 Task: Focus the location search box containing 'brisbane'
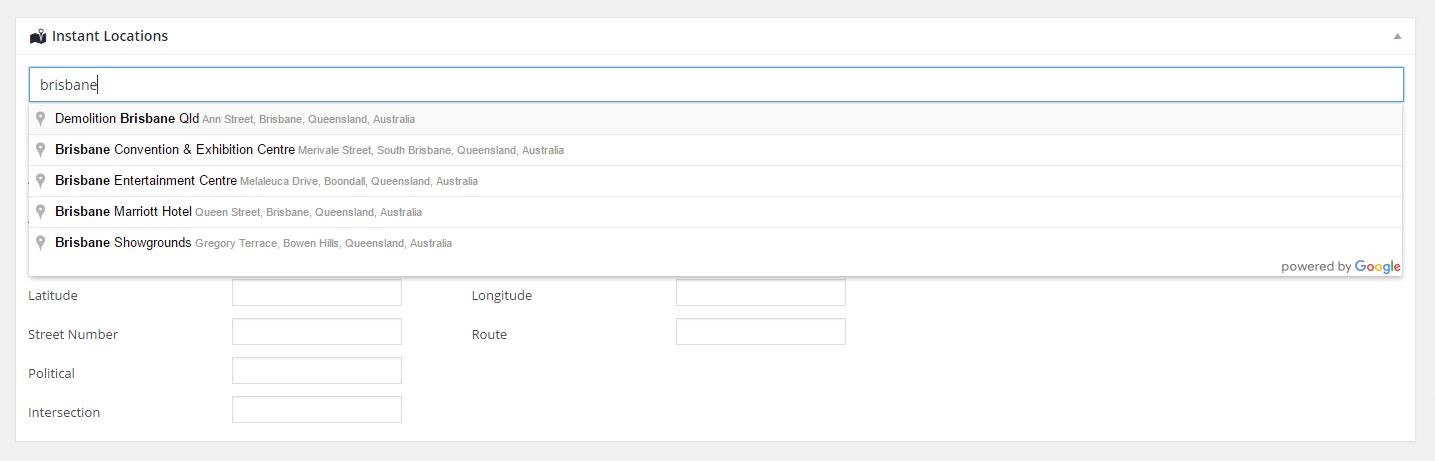pyautogui.click(x=716, y=85)
